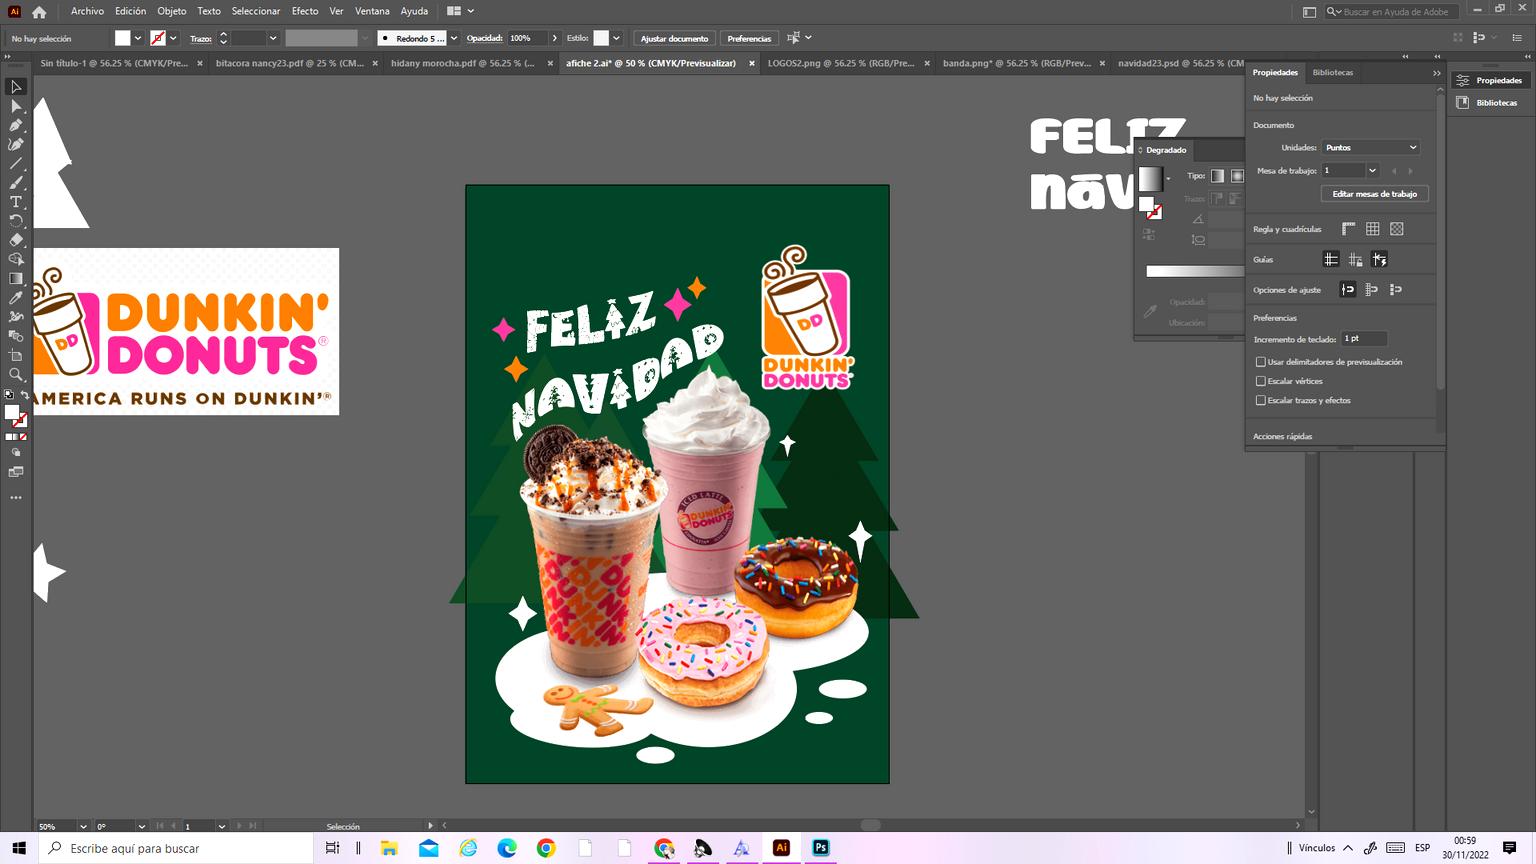1536x864 pixels.
Task: Select the Line Segment tool
Action: point(16,163)
